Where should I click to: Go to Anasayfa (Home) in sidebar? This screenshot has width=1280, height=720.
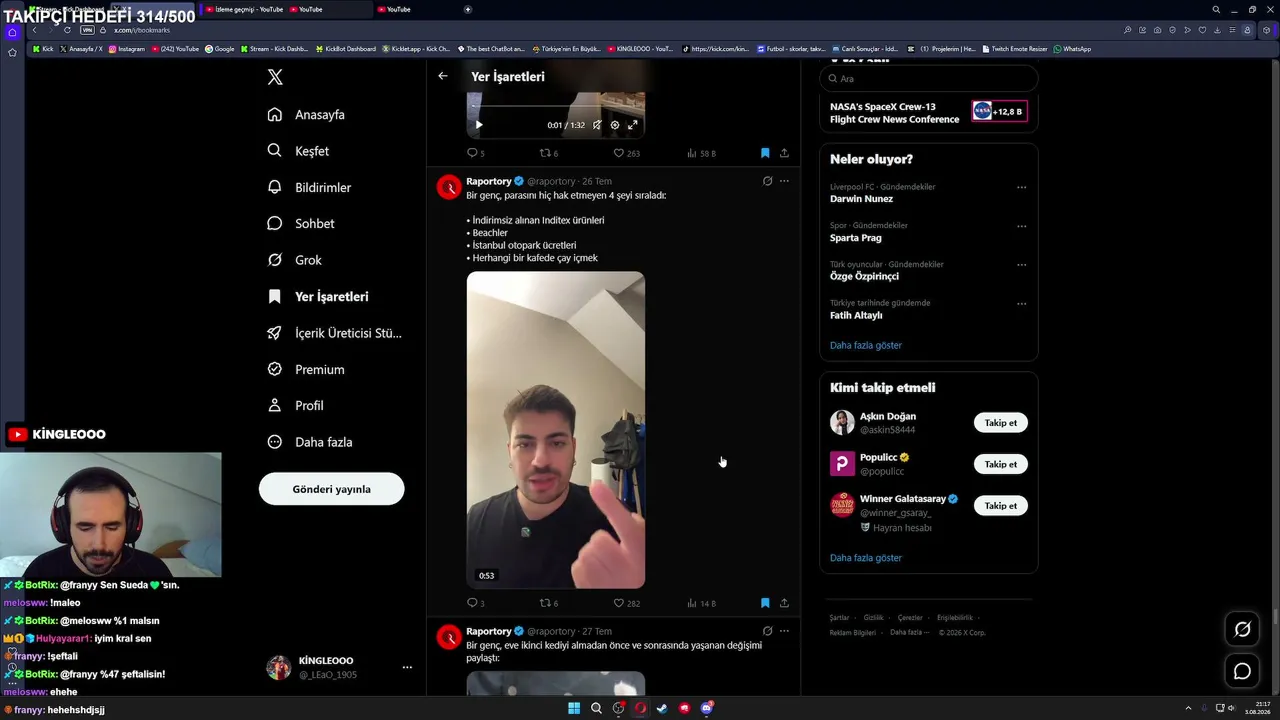click(306, 115)
